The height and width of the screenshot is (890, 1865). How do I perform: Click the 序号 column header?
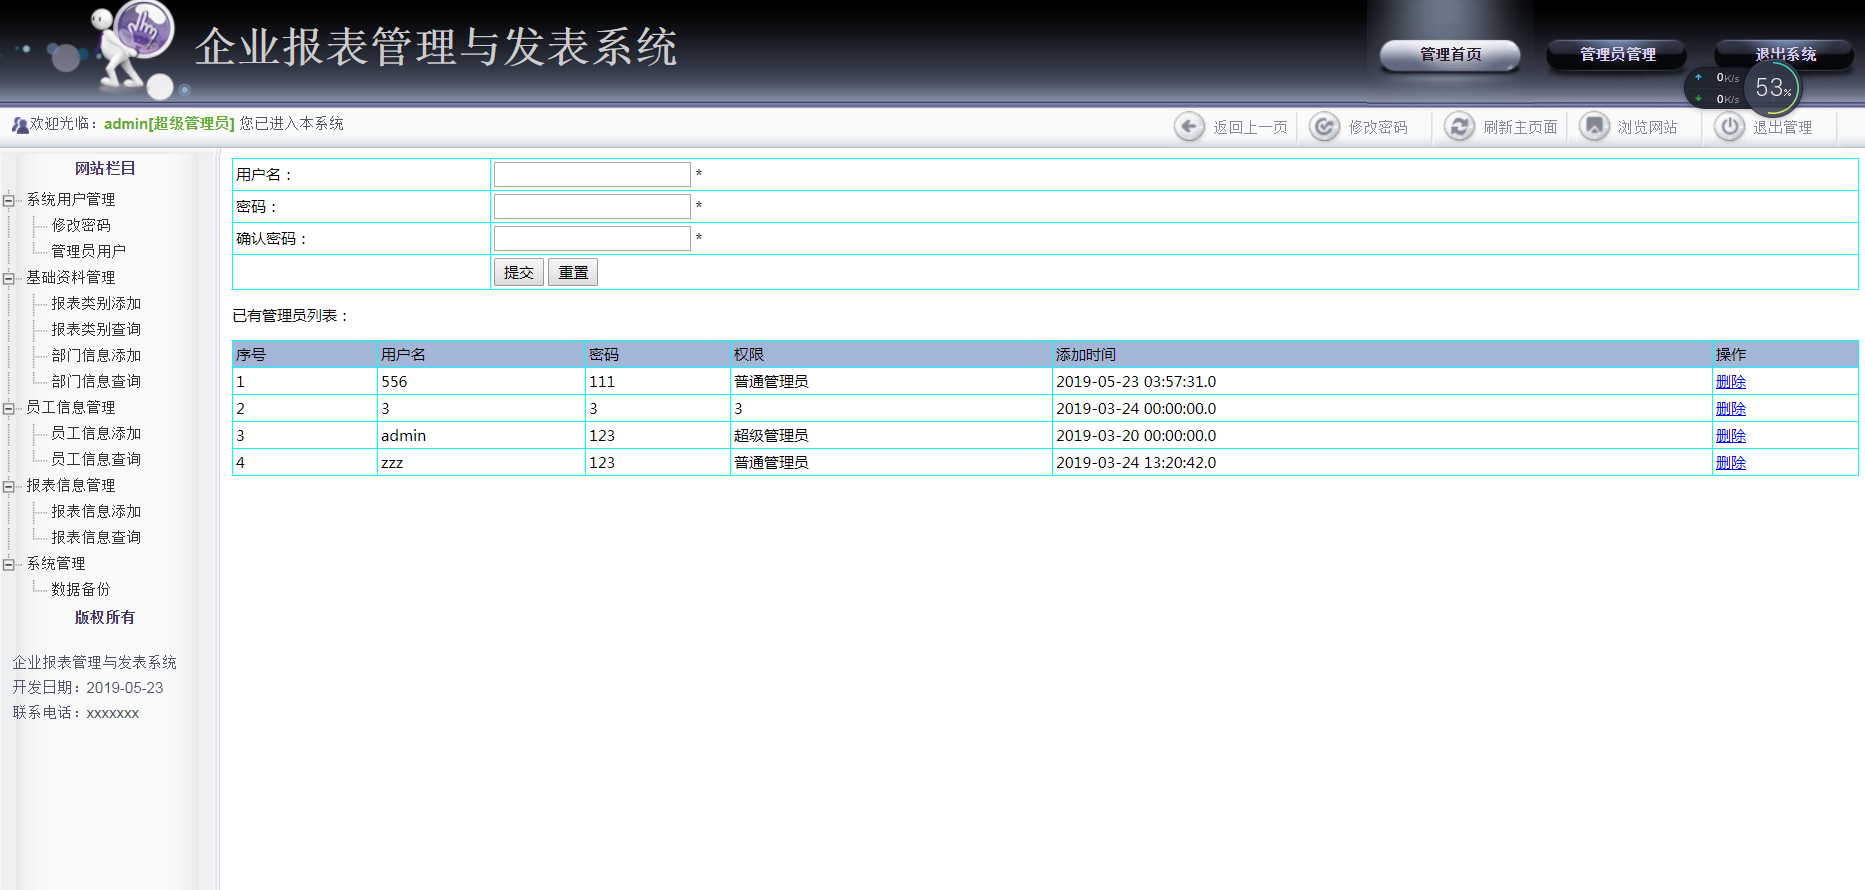(251, 354)
